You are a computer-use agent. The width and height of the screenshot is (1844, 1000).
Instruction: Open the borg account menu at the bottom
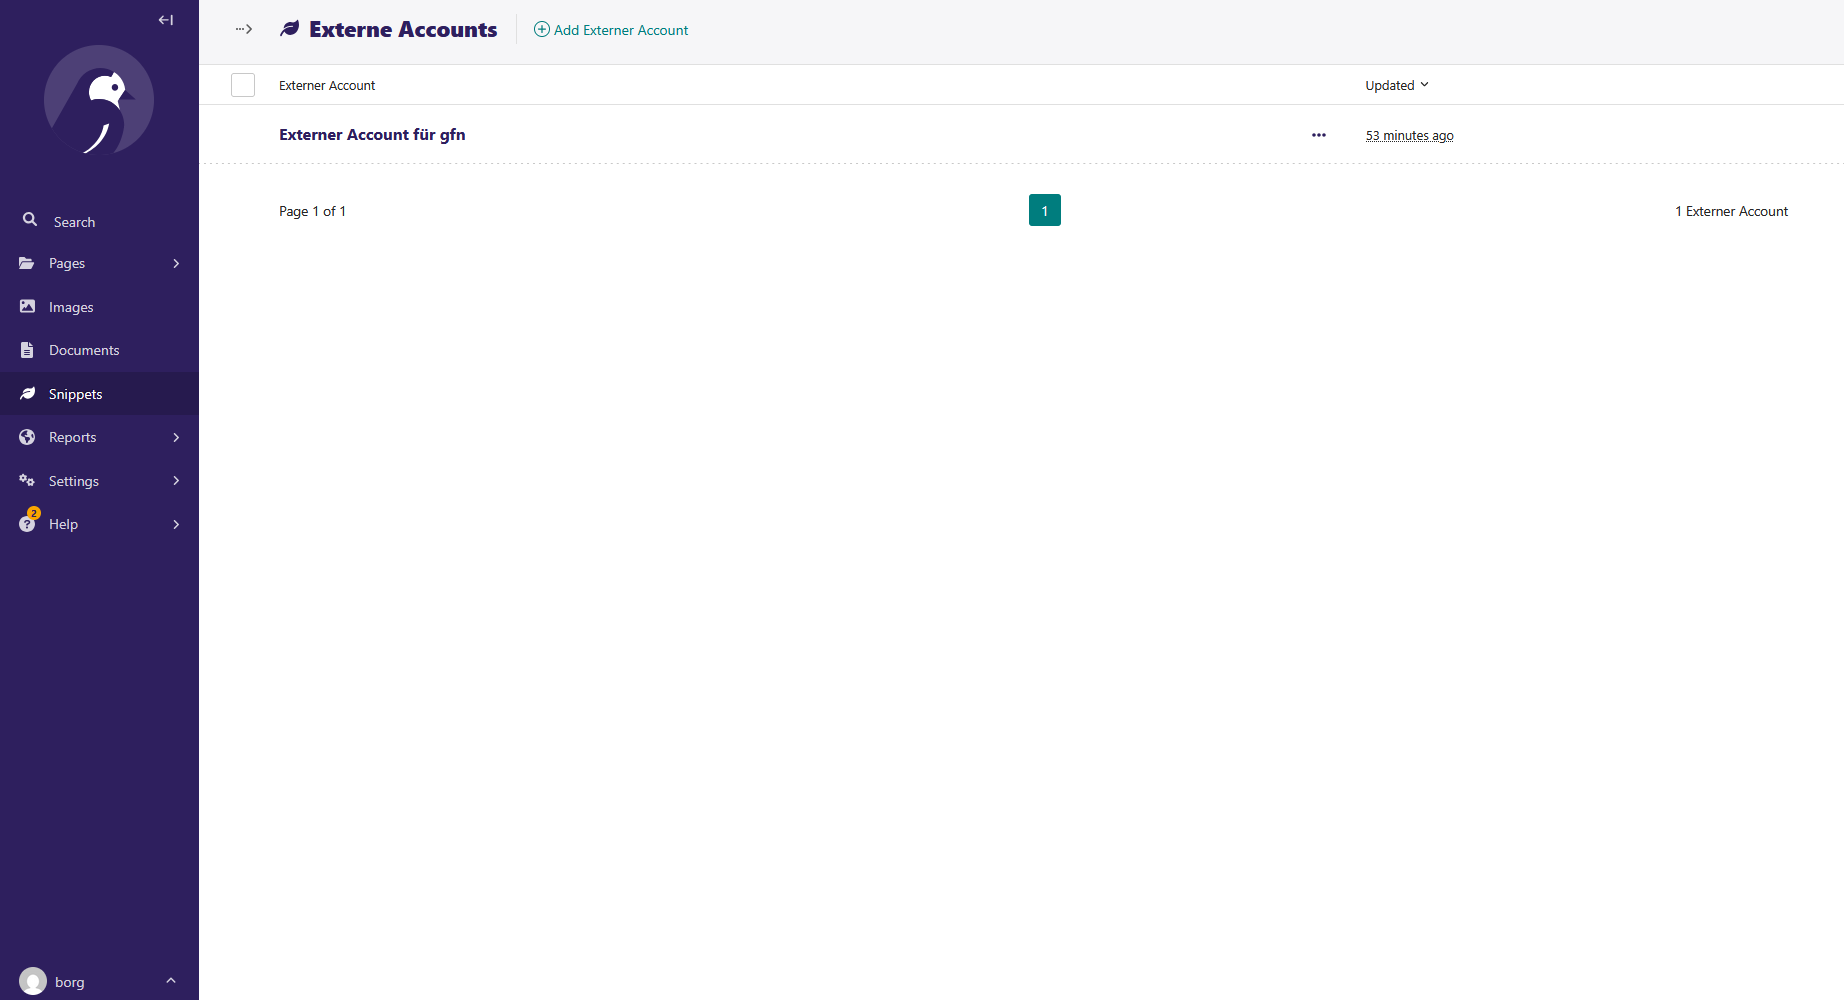click(x=99, y=981)
